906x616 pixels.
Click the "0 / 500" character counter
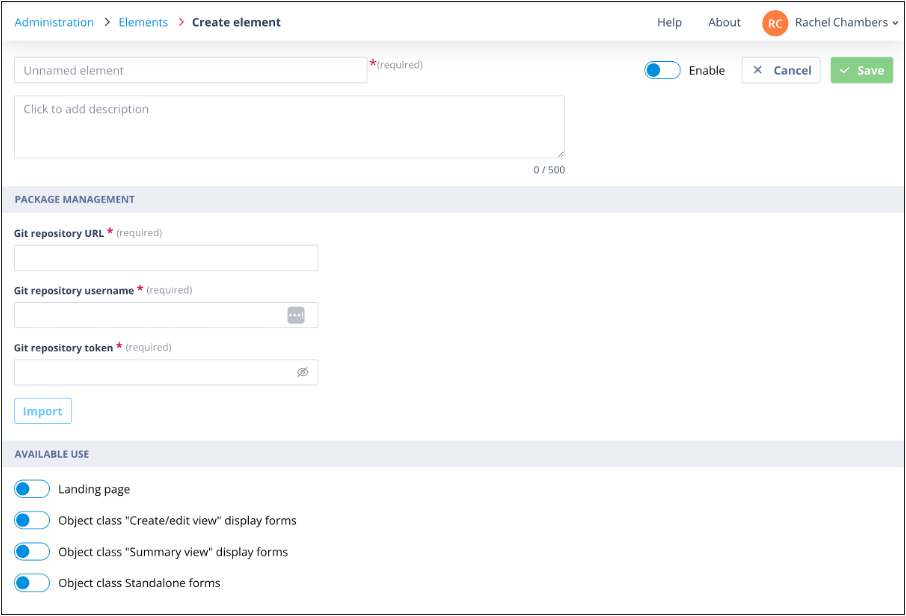(x=549, y=170)
